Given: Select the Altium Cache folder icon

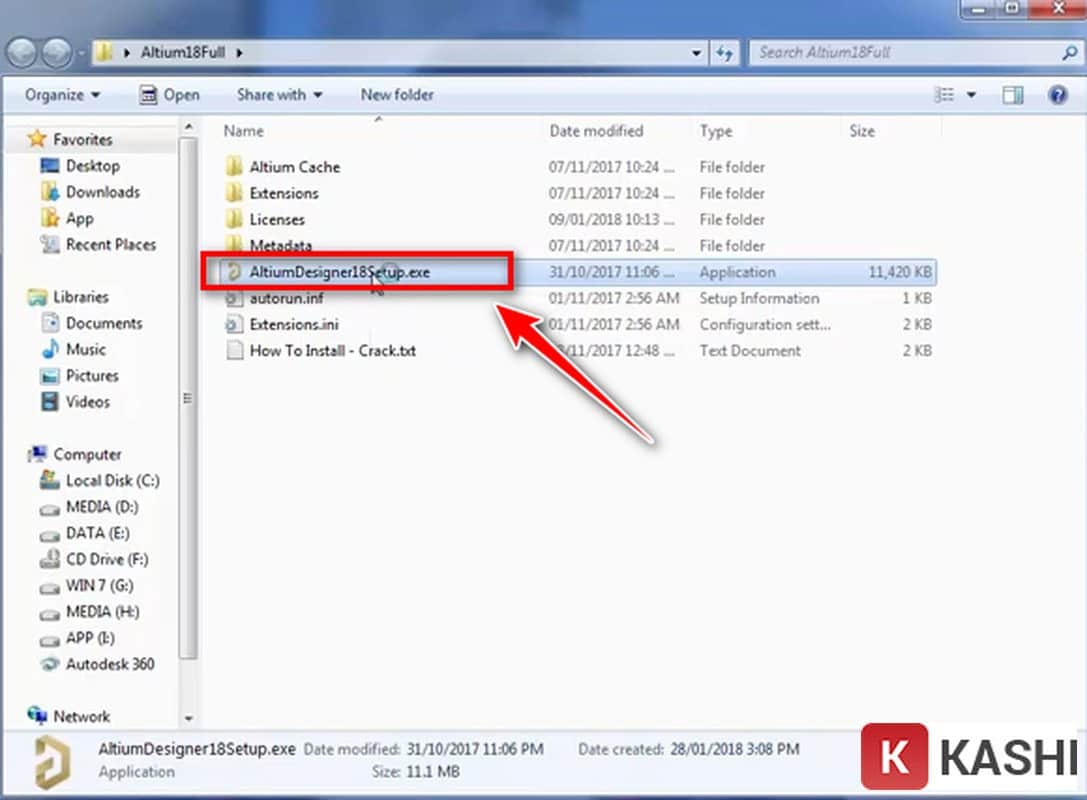Looking at the screenshot, I should tap(234, 166).
